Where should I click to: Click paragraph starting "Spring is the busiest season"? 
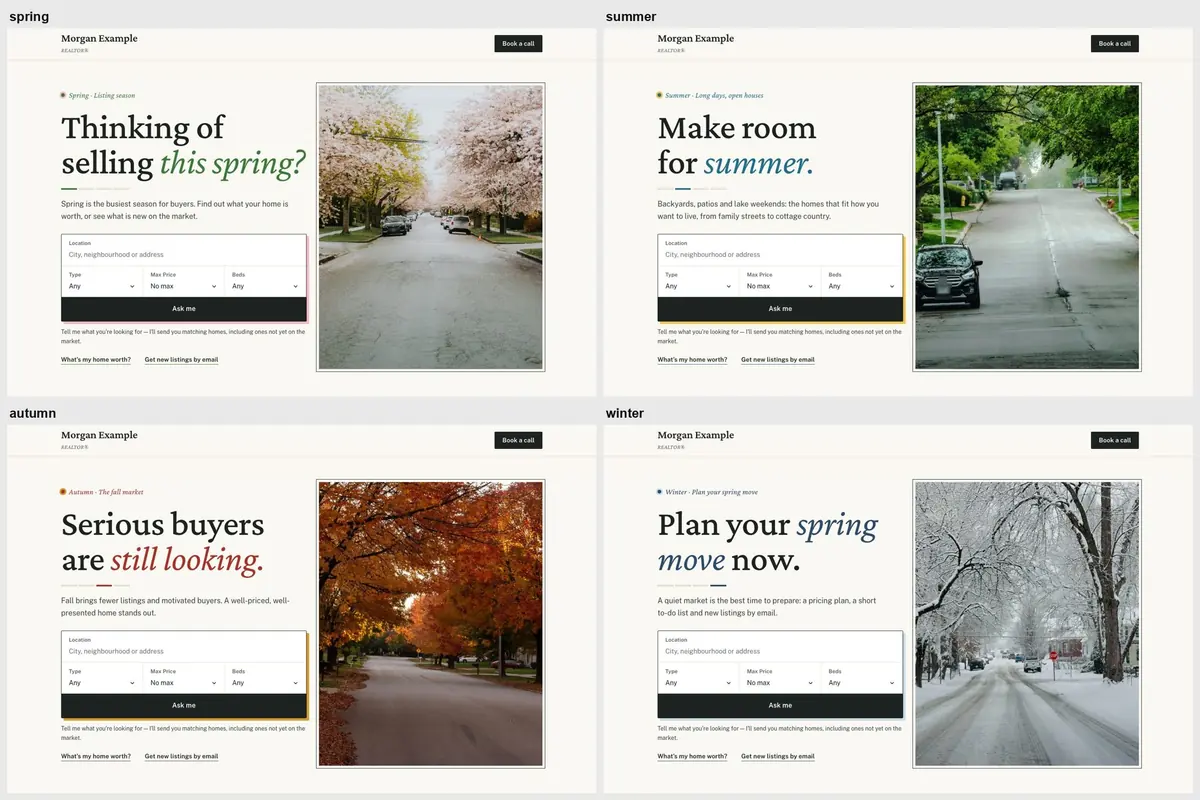pyautogui.click(x=174, y=210)
